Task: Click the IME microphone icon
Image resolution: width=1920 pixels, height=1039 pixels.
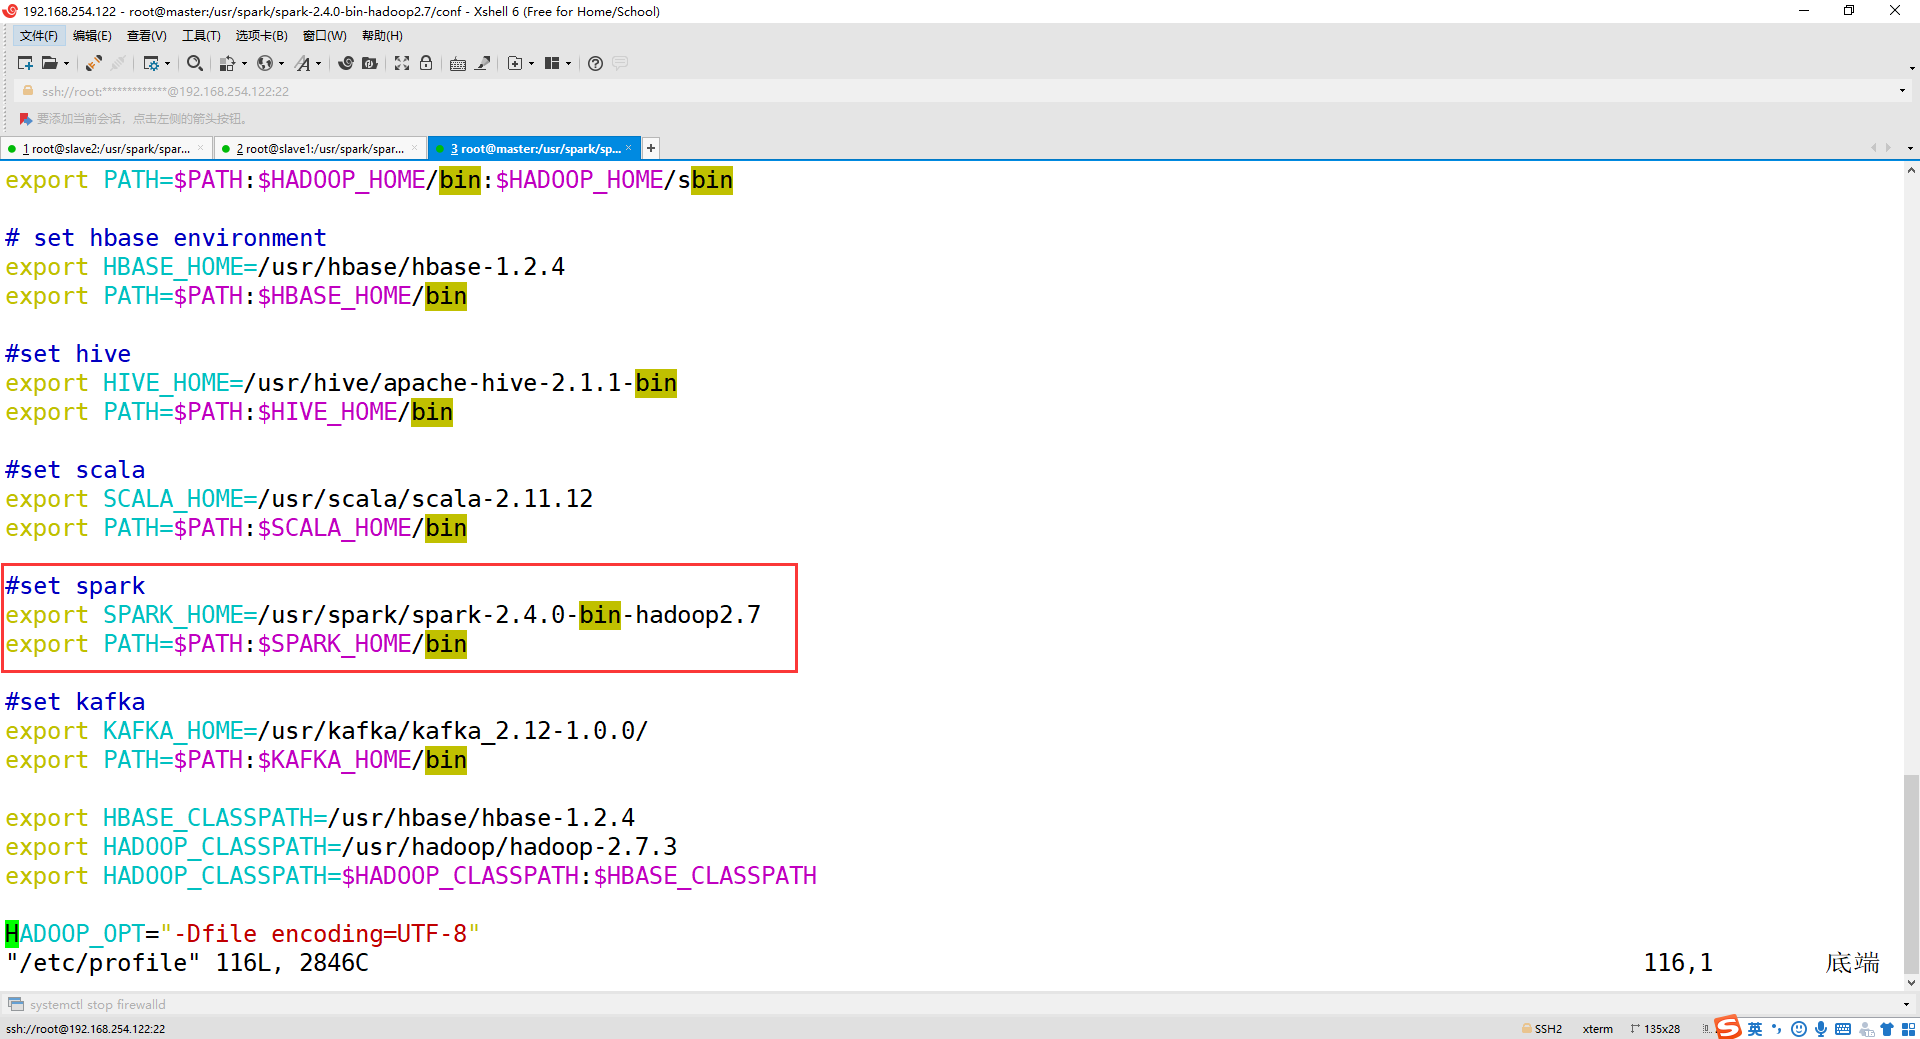Action: pos(1821,1029)
